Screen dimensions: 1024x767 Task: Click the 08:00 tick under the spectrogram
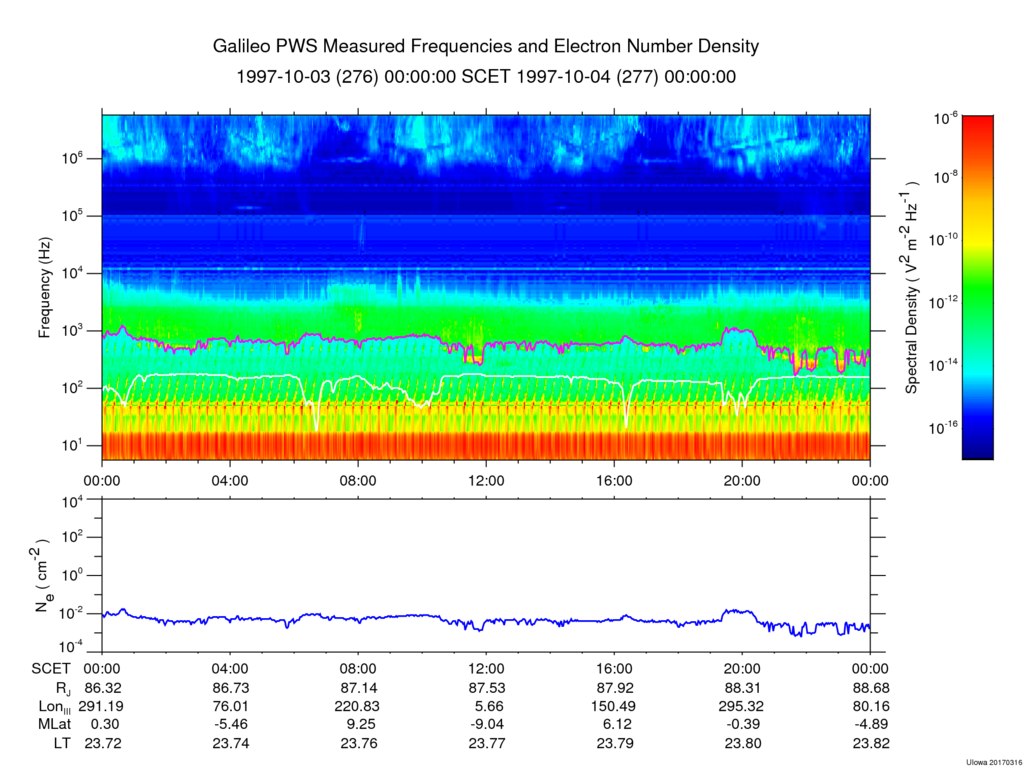tap(359, 481)
